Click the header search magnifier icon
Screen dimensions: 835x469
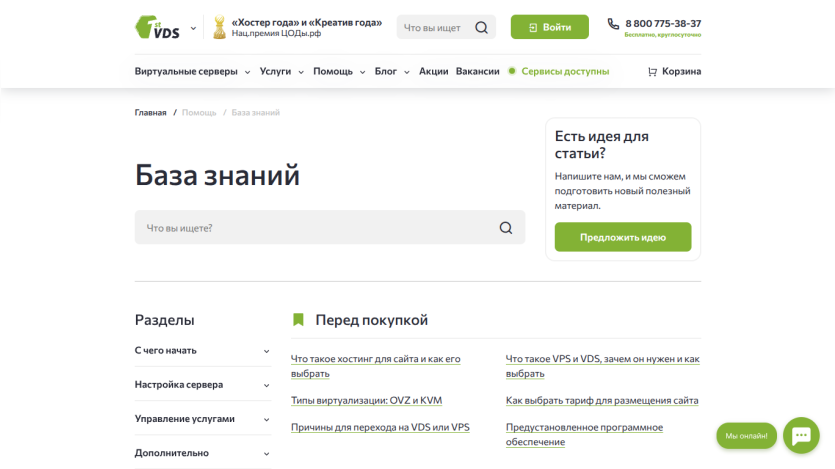481,28
